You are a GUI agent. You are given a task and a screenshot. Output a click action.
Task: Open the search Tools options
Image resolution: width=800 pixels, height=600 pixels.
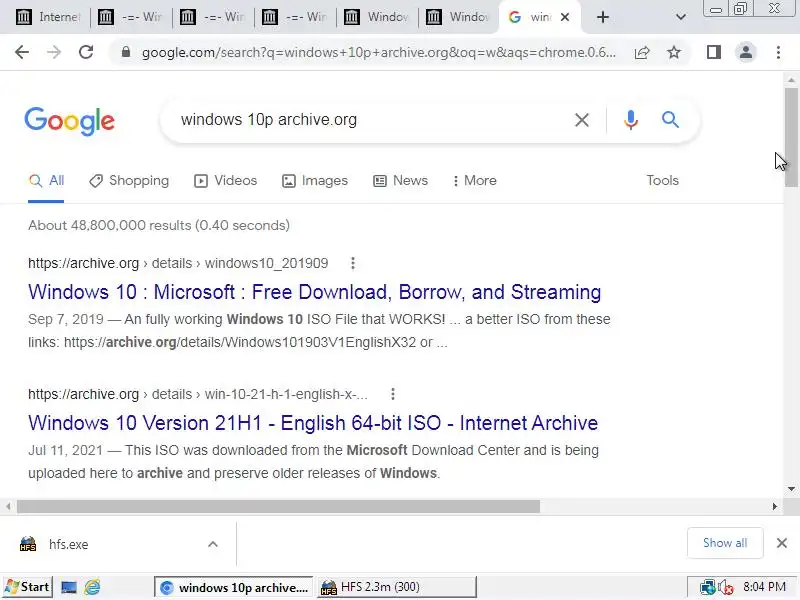[662, 181]
